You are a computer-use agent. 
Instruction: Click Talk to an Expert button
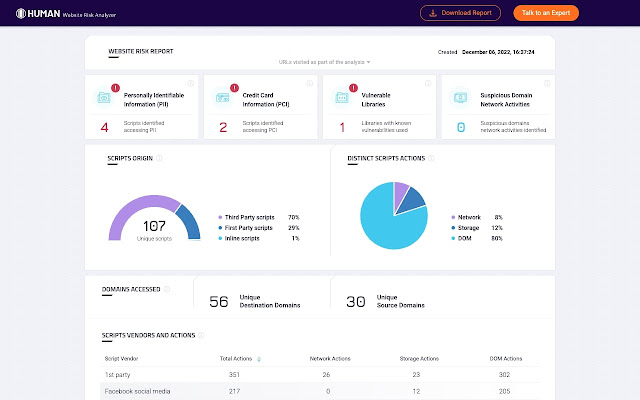(546, 13)
